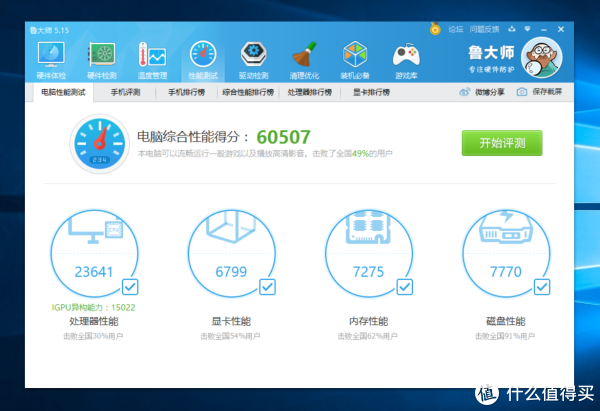The width and height of the screenshot is (600, 411).
Task: Uncheck the 内存性能 test checkbox
Action: tap(404, 287)
